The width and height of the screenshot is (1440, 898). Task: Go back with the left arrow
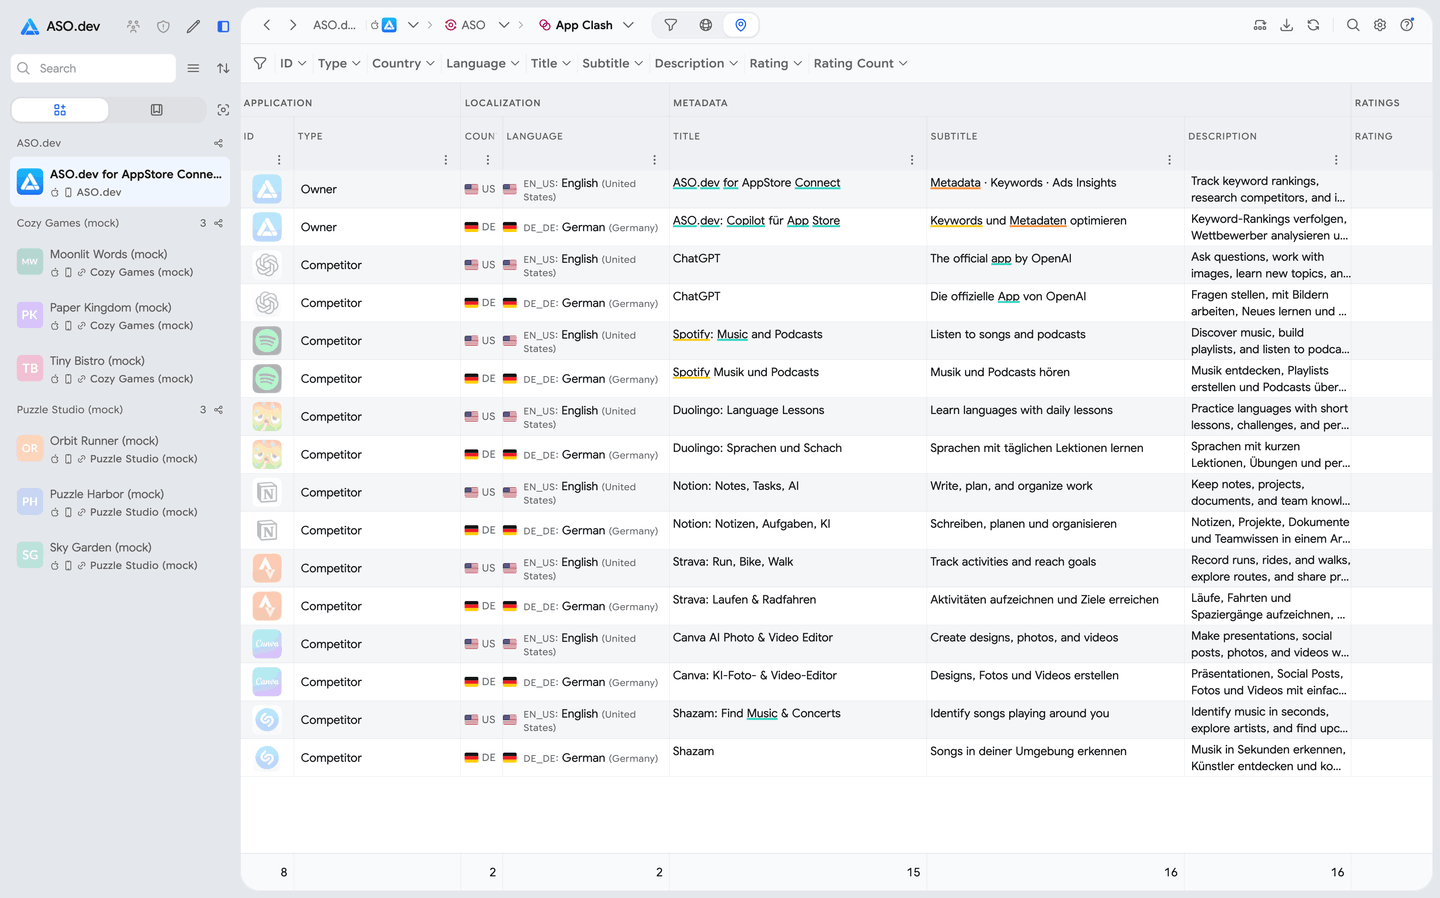point(267,25)
